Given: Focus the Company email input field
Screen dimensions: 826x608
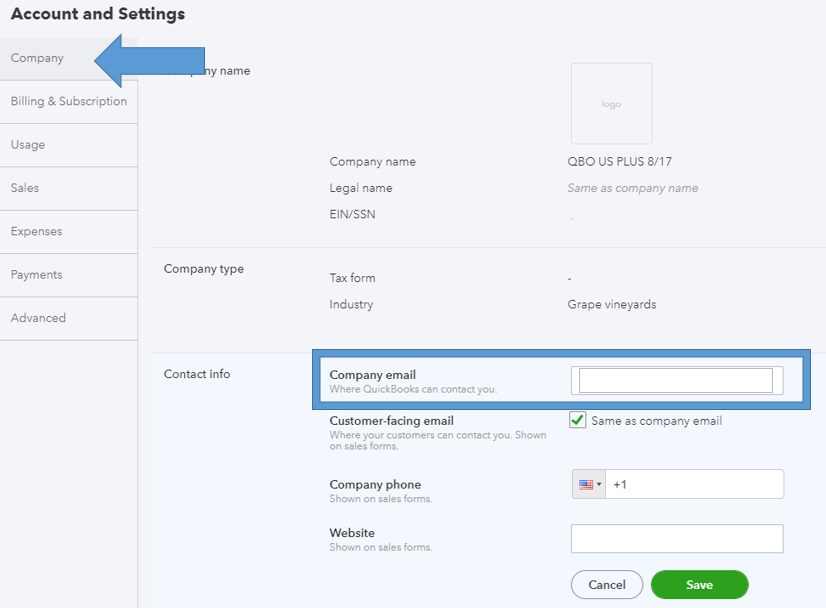Looking at the screenshot, I should click(676, 380).
